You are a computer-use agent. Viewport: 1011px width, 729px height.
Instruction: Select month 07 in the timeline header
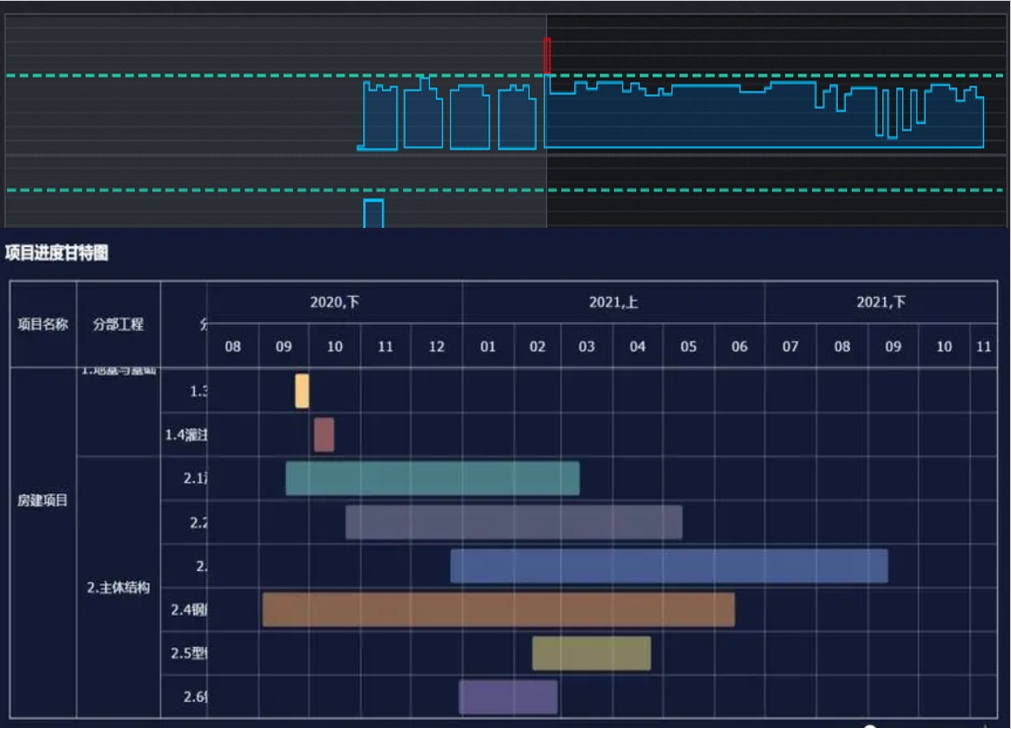(x=790, y=347)
